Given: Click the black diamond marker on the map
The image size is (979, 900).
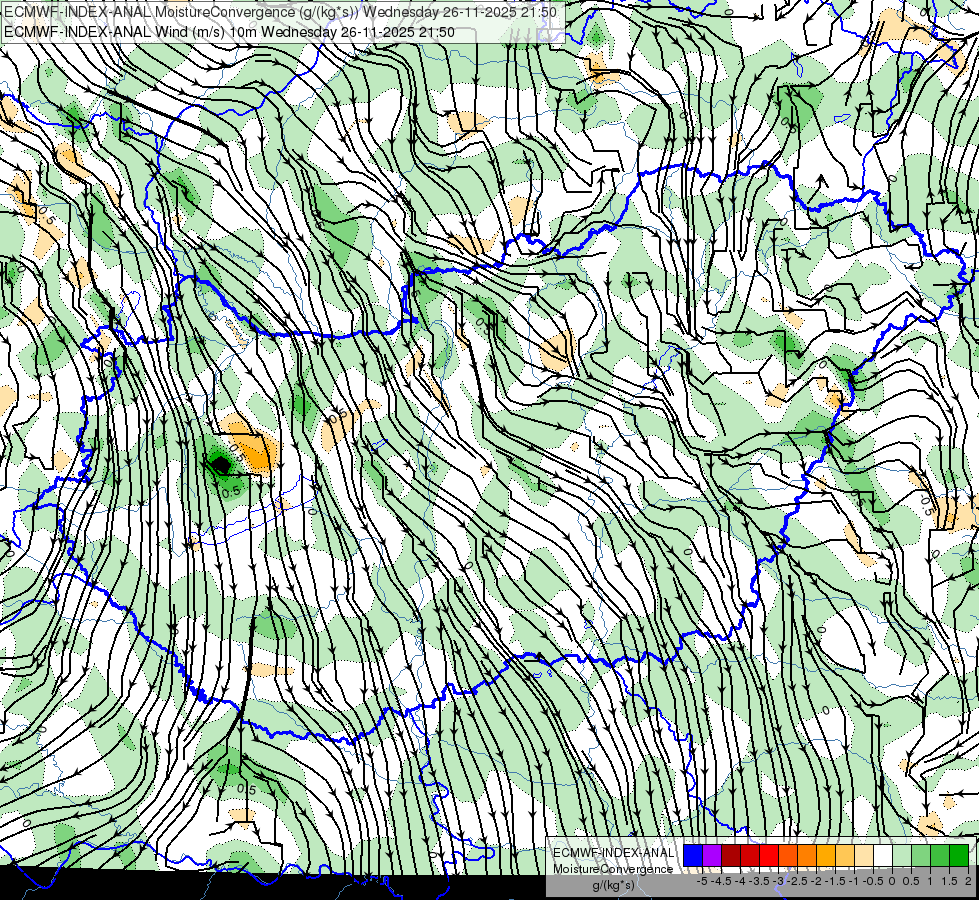Looking at the screenshot, I should tap(220, 464).
